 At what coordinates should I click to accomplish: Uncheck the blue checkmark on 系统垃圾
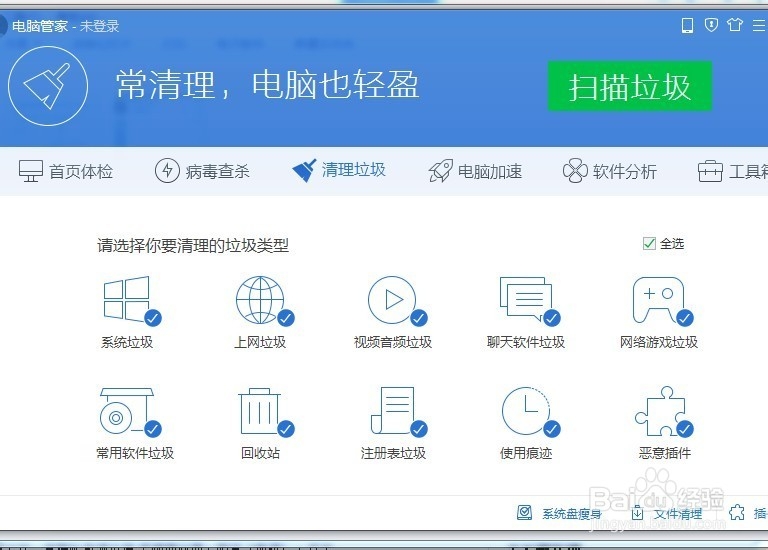[x=153, y=318]
